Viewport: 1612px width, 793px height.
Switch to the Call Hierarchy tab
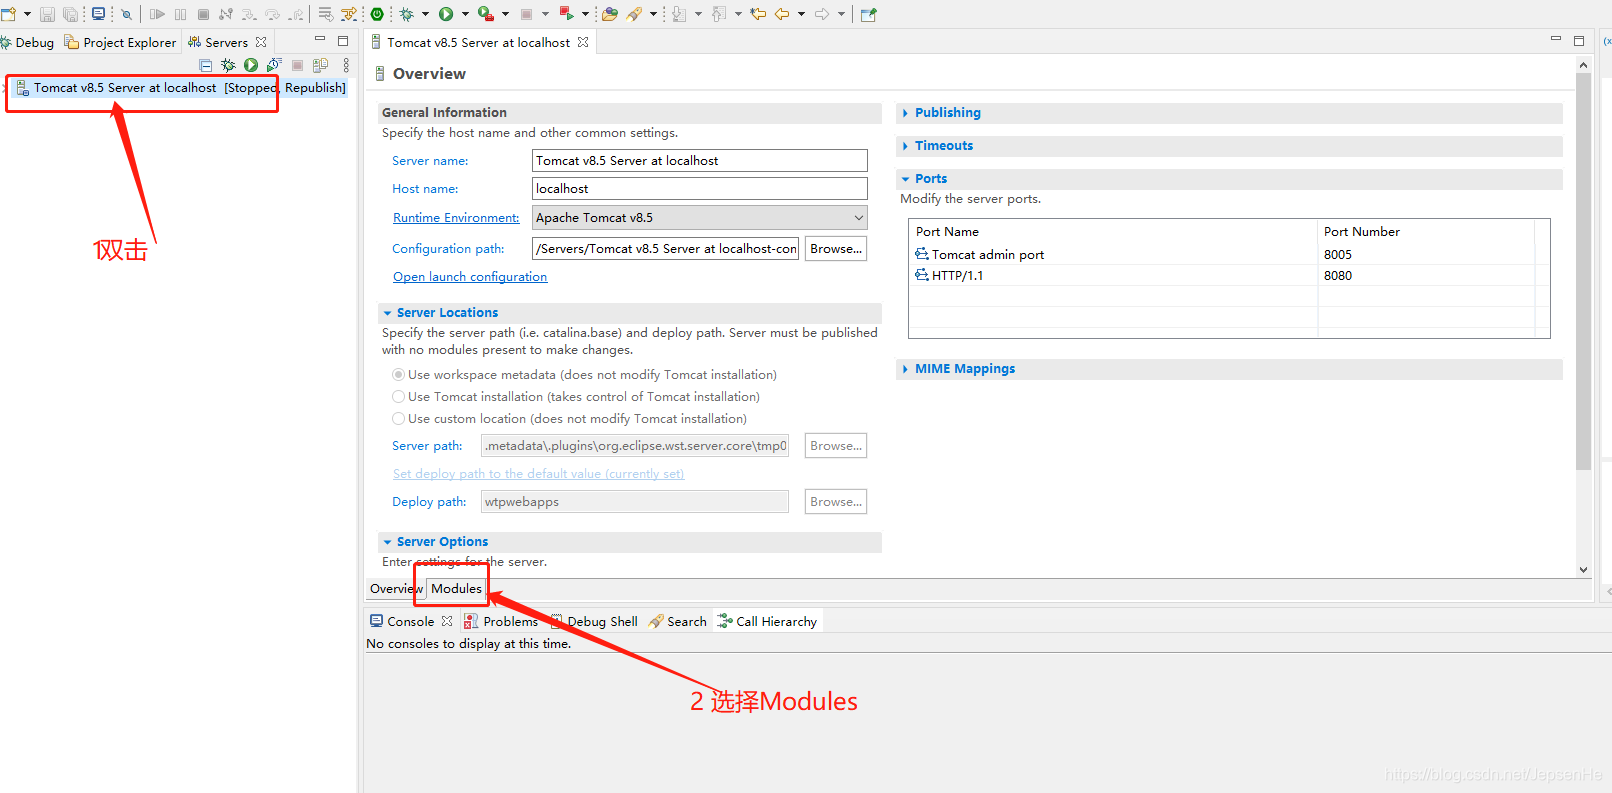[x=768, y=621]
